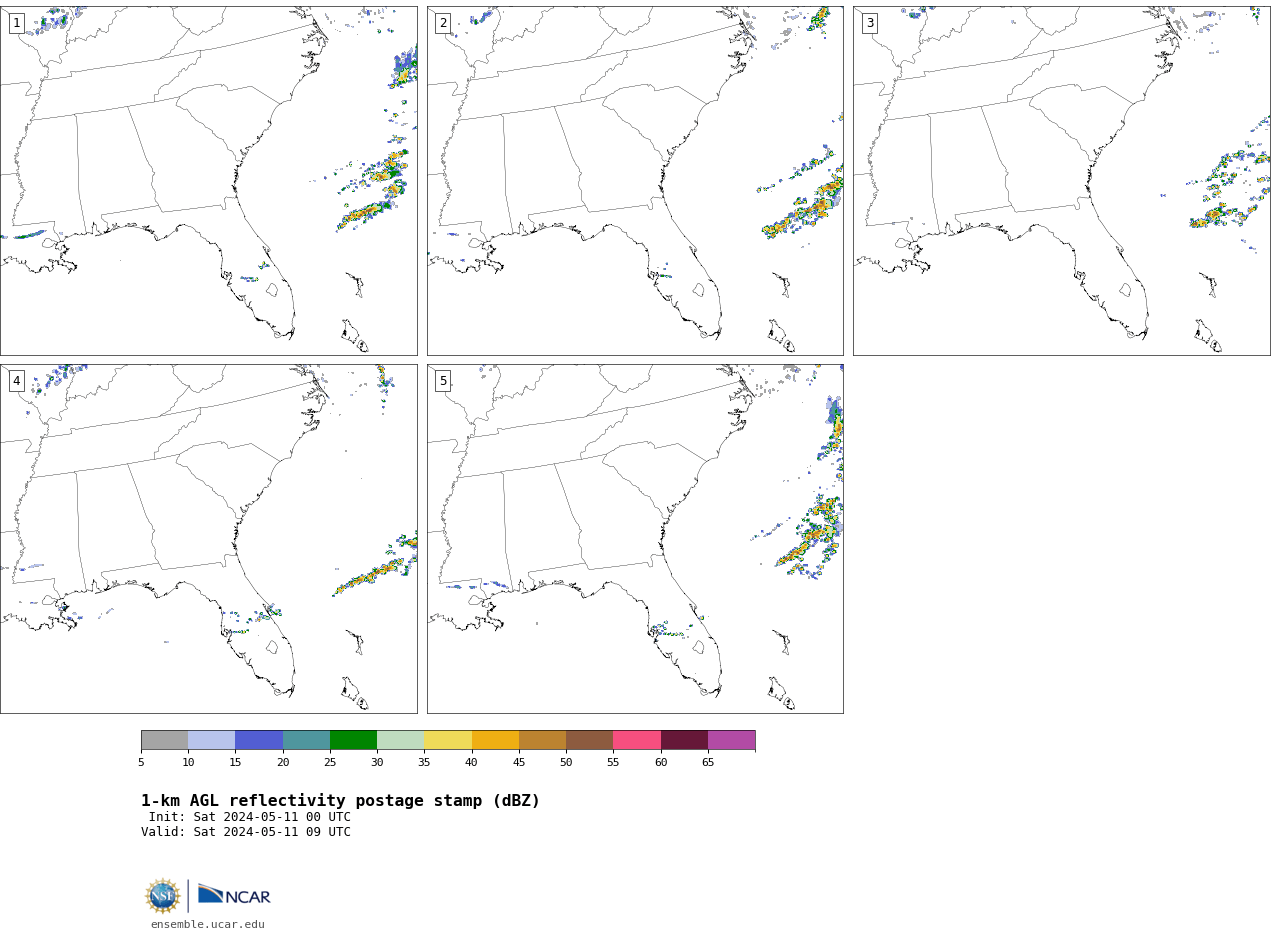Click the colorbar tick label 35

pos(424,763)
